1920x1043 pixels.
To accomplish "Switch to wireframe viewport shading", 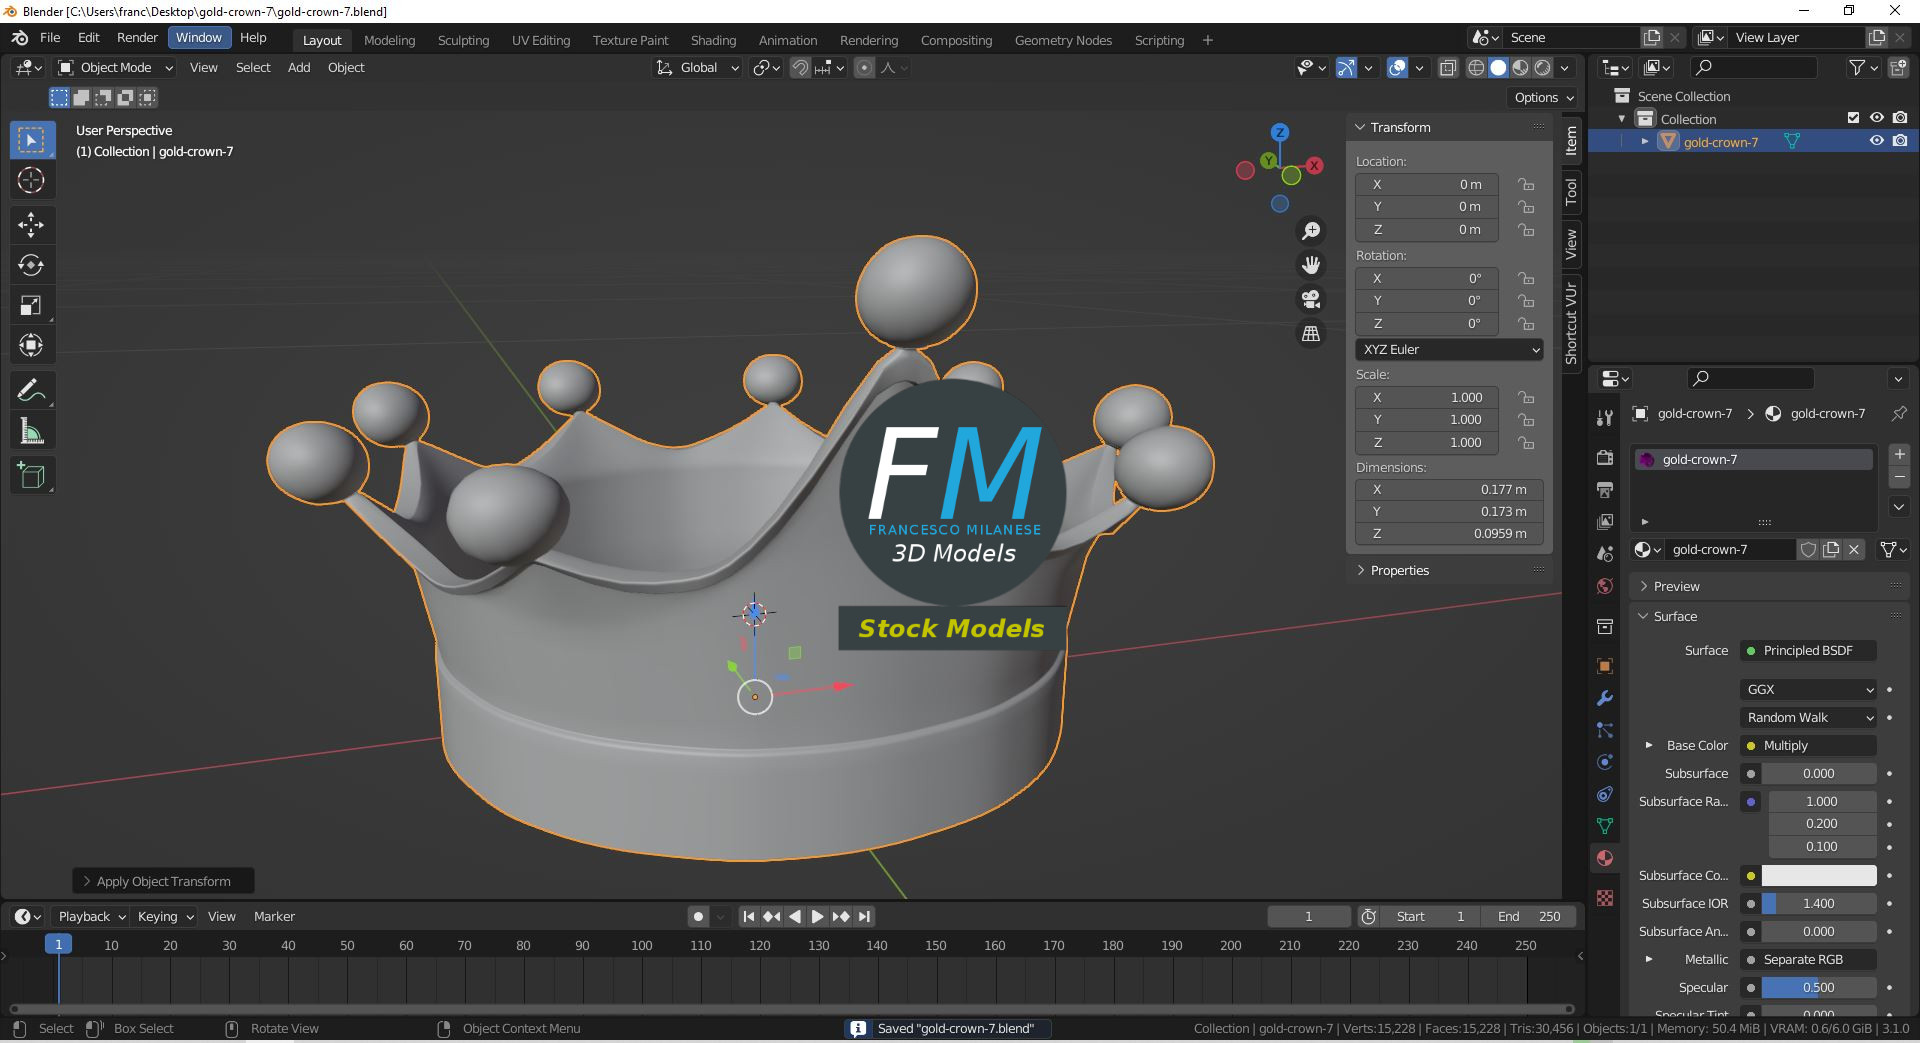I will click(x=1476, y=68).
